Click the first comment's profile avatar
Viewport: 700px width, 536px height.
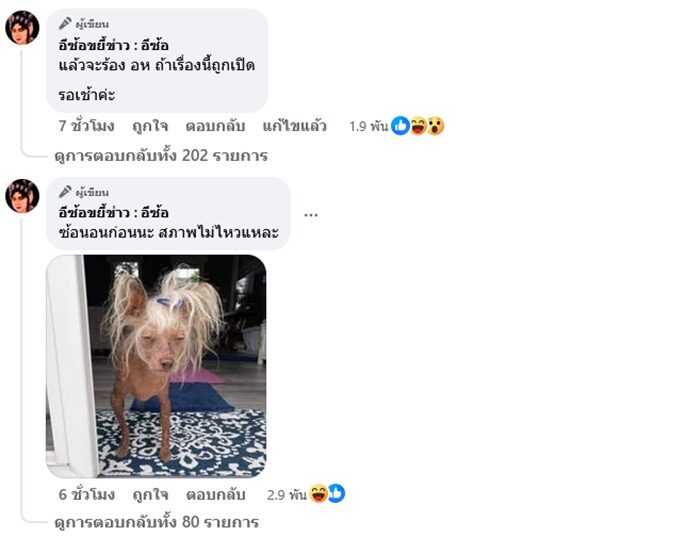tap(22, 28)
